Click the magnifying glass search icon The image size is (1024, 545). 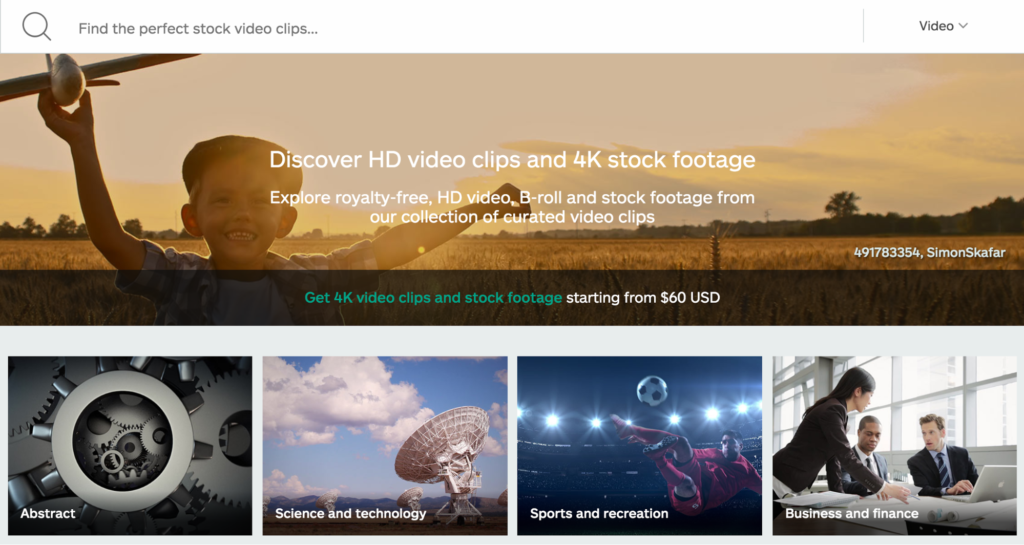pos(36,27)
